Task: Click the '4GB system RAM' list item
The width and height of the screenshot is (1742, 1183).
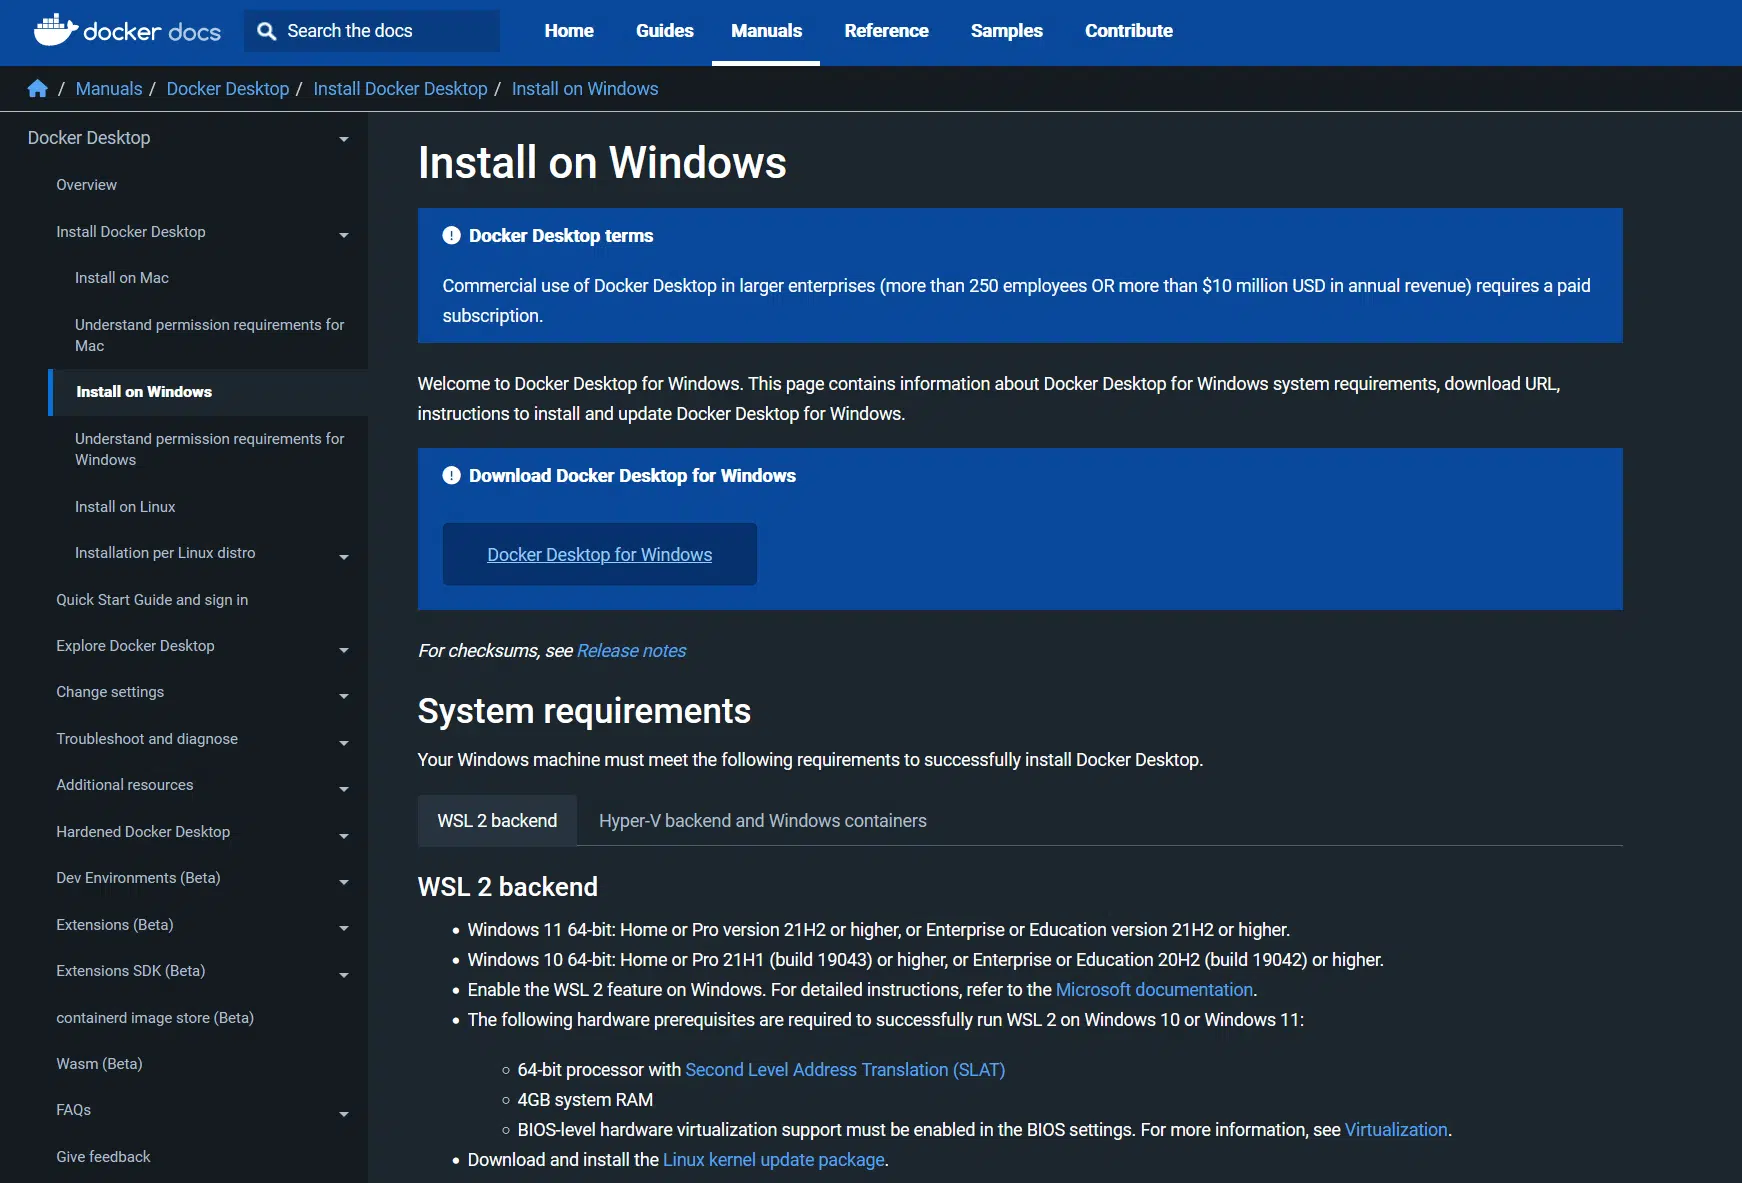Action: [585, 1100]
